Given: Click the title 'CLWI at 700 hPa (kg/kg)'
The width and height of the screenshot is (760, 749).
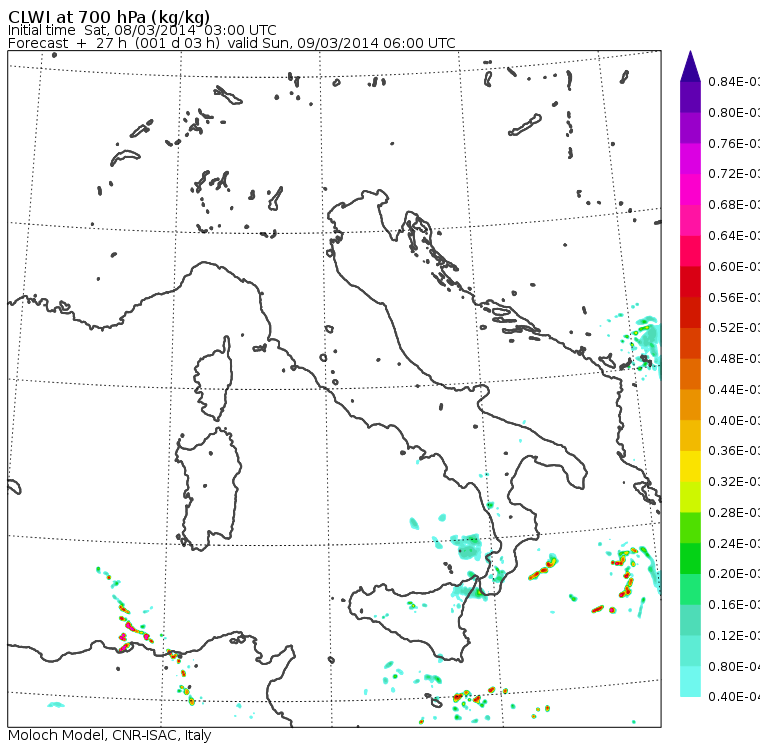Looking at the screenshot, I should pos(109,17).
